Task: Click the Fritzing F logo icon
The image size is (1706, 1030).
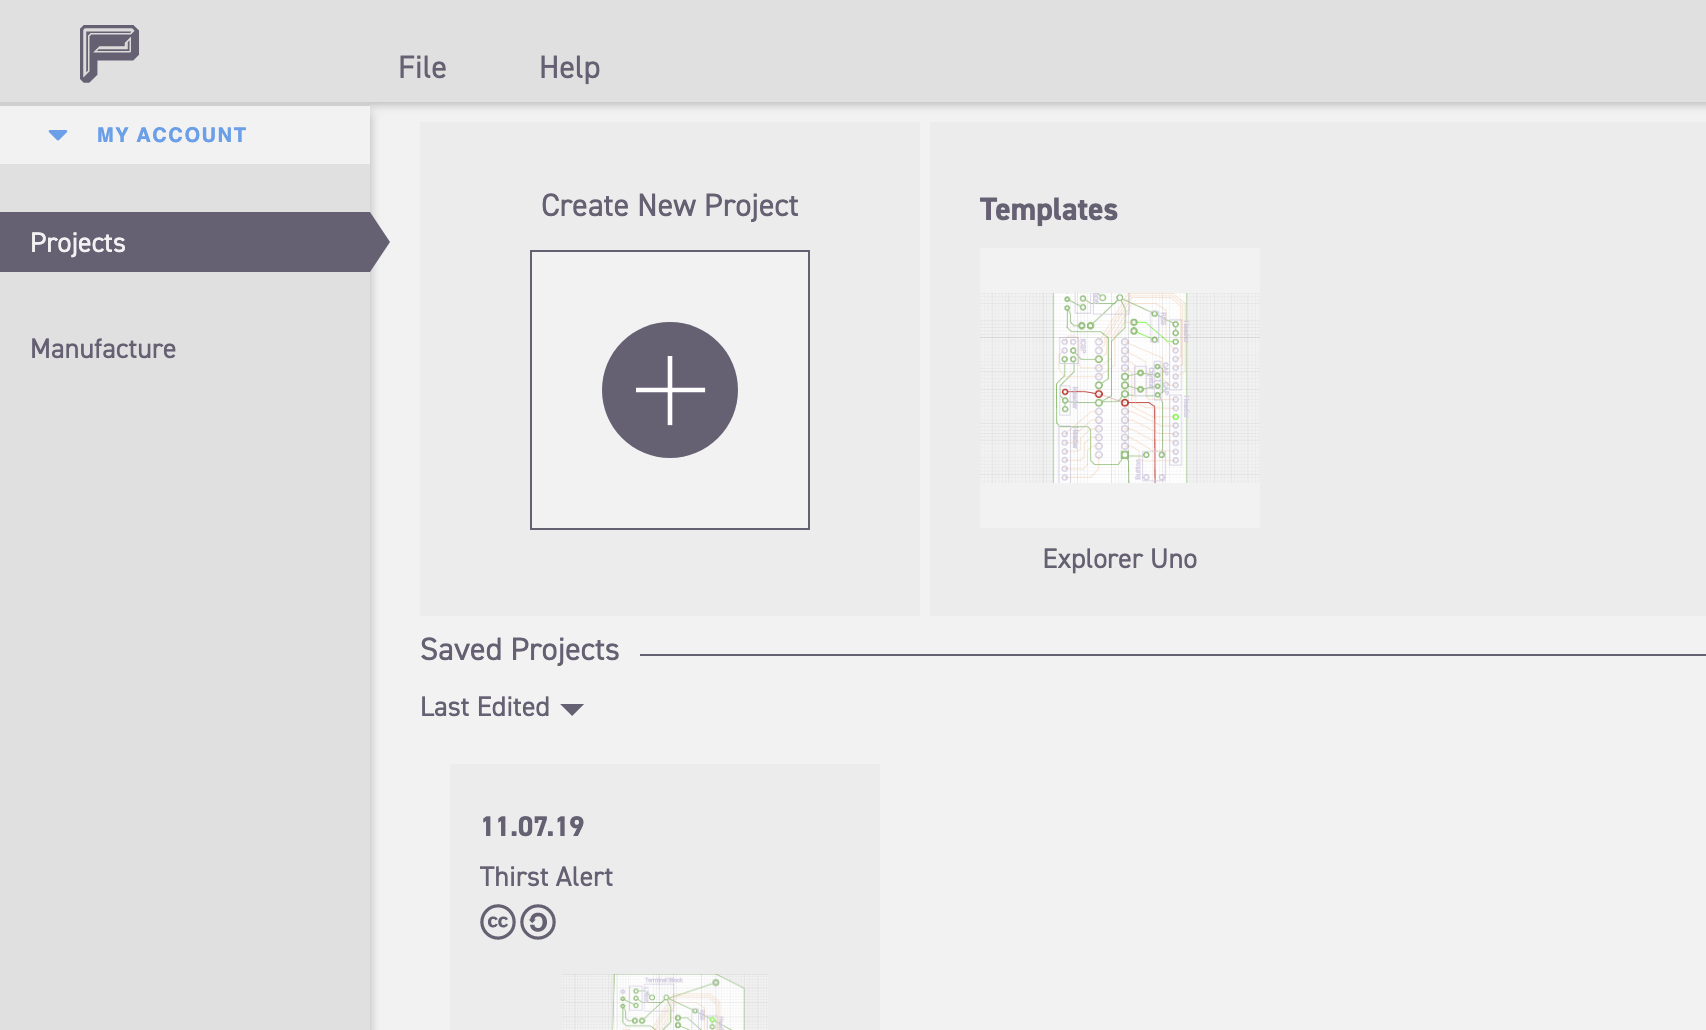Action: (x=109, y=54)
